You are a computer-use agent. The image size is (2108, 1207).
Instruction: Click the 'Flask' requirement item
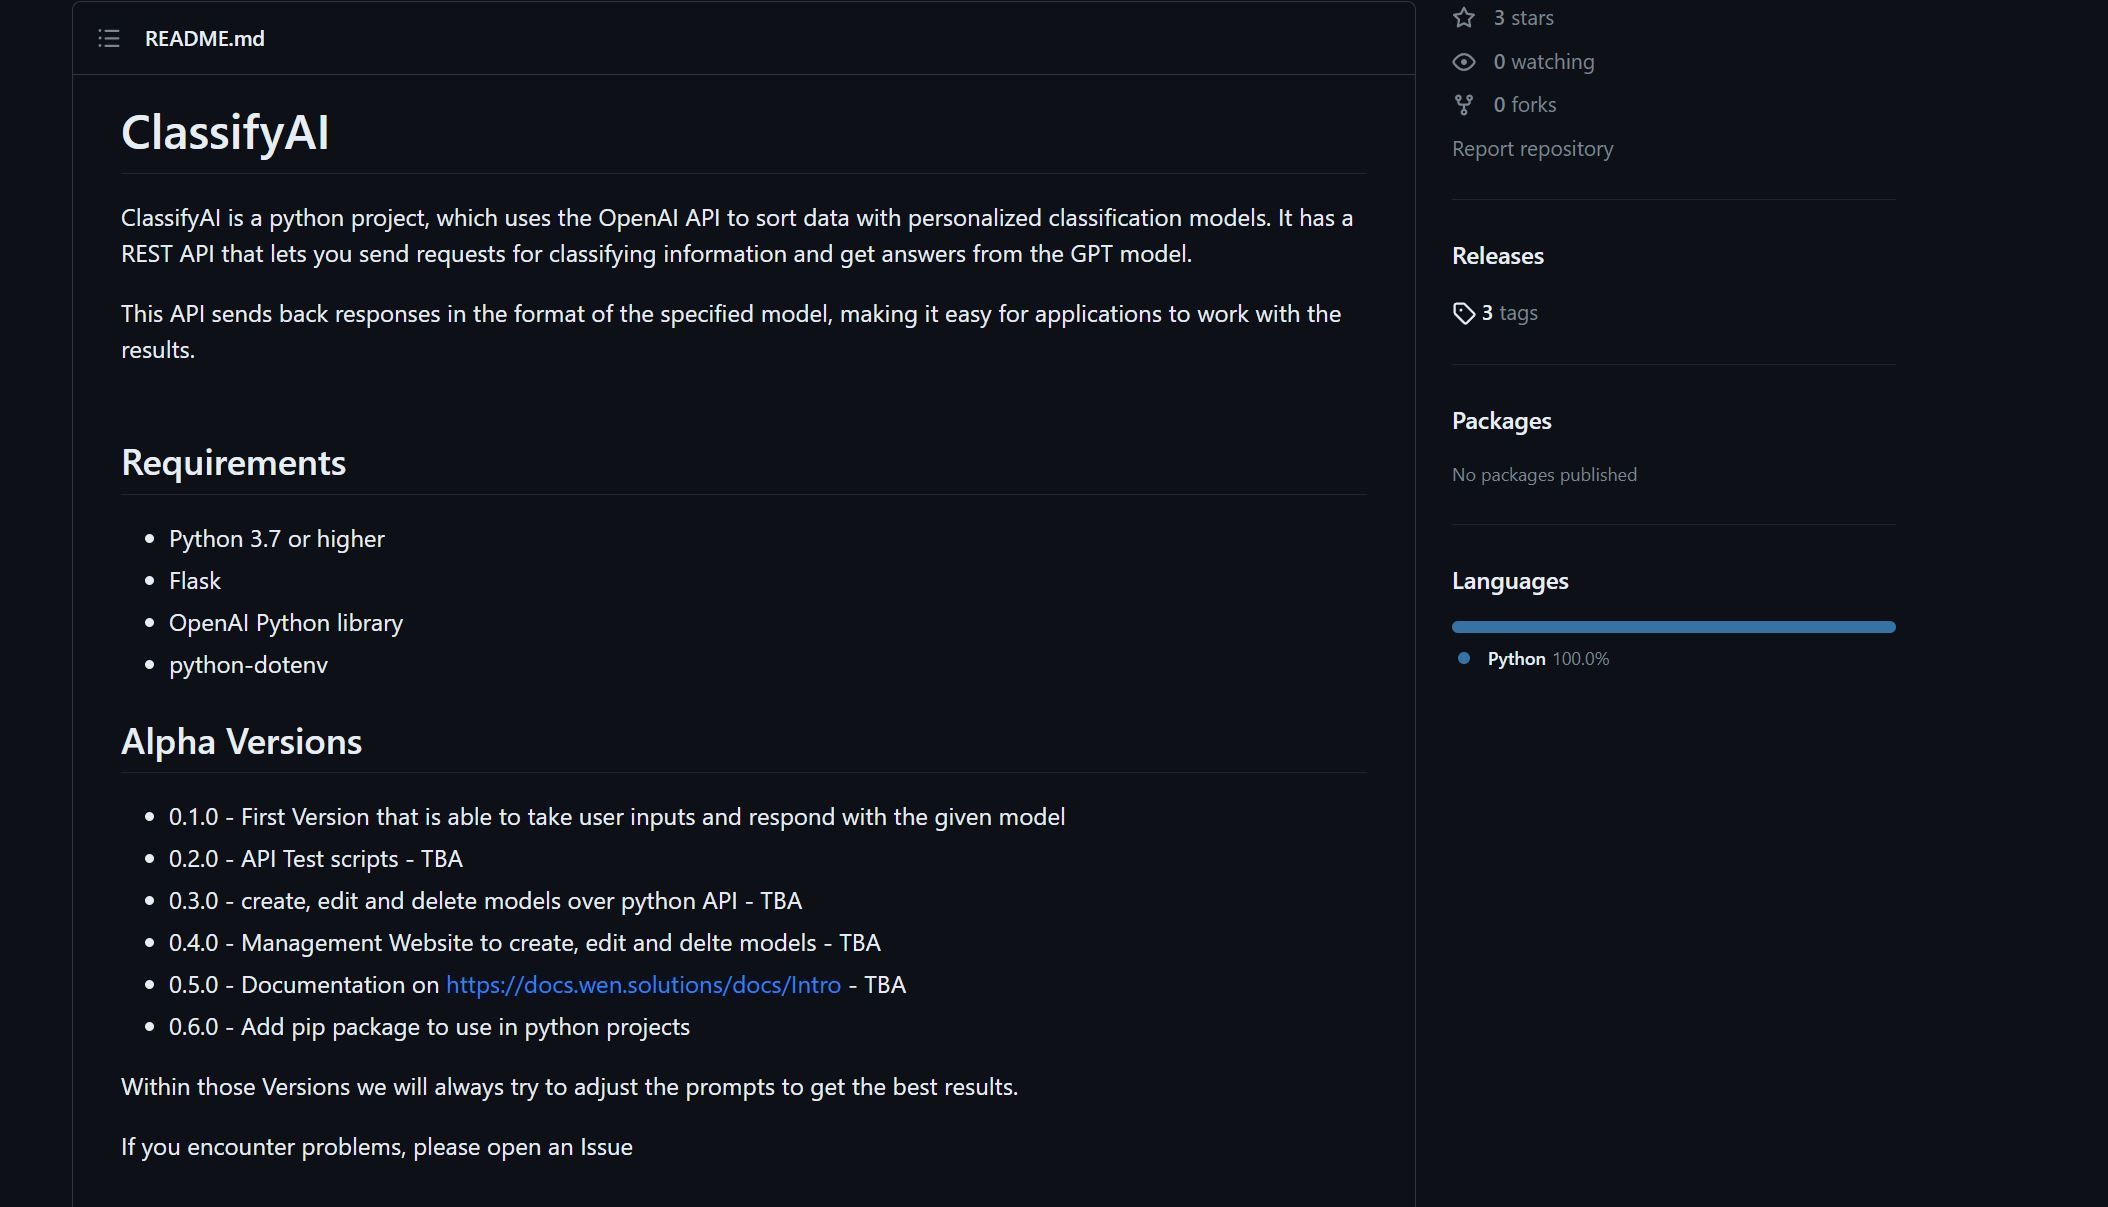tap(194, 581)
